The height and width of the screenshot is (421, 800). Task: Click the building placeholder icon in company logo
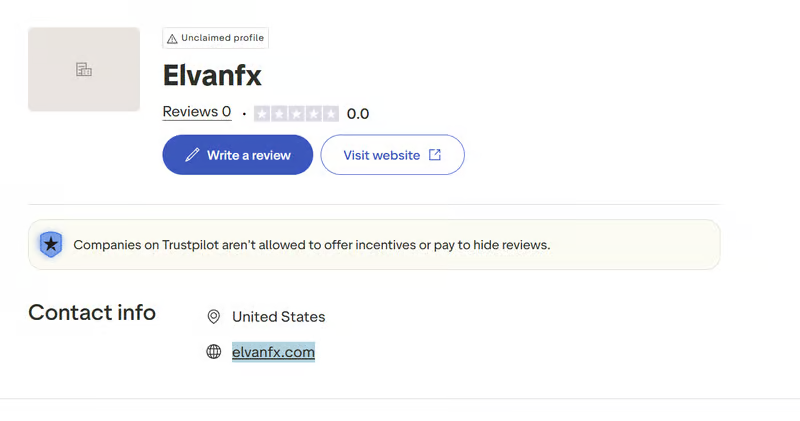[x=84, y=69]
